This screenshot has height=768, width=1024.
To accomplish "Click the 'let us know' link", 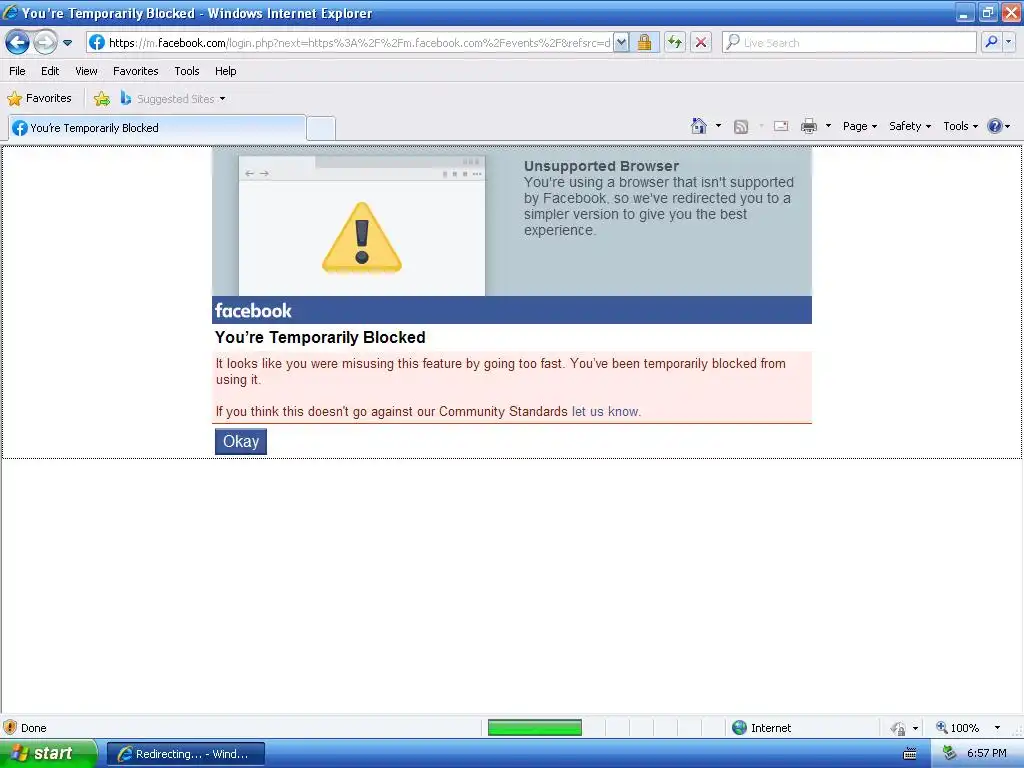I will point(605,411).
